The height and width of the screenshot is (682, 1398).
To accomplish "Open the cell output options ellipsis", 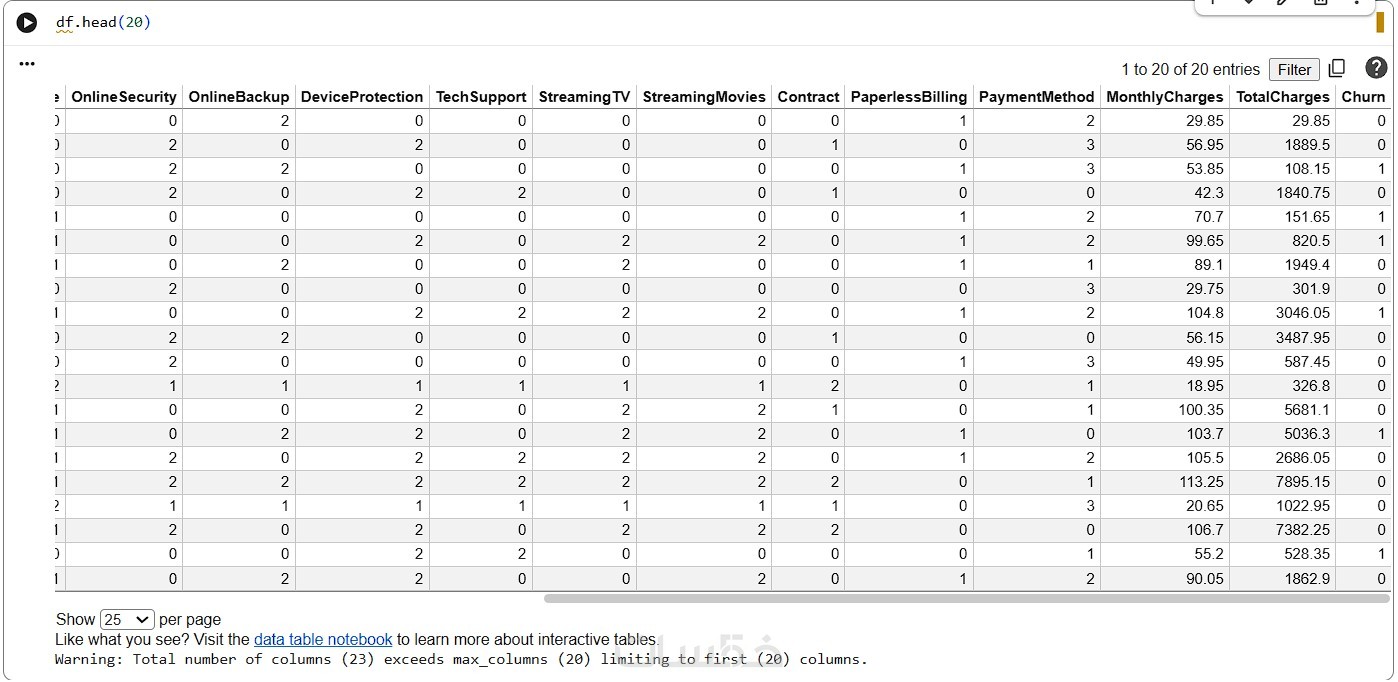I will (27, 64).
